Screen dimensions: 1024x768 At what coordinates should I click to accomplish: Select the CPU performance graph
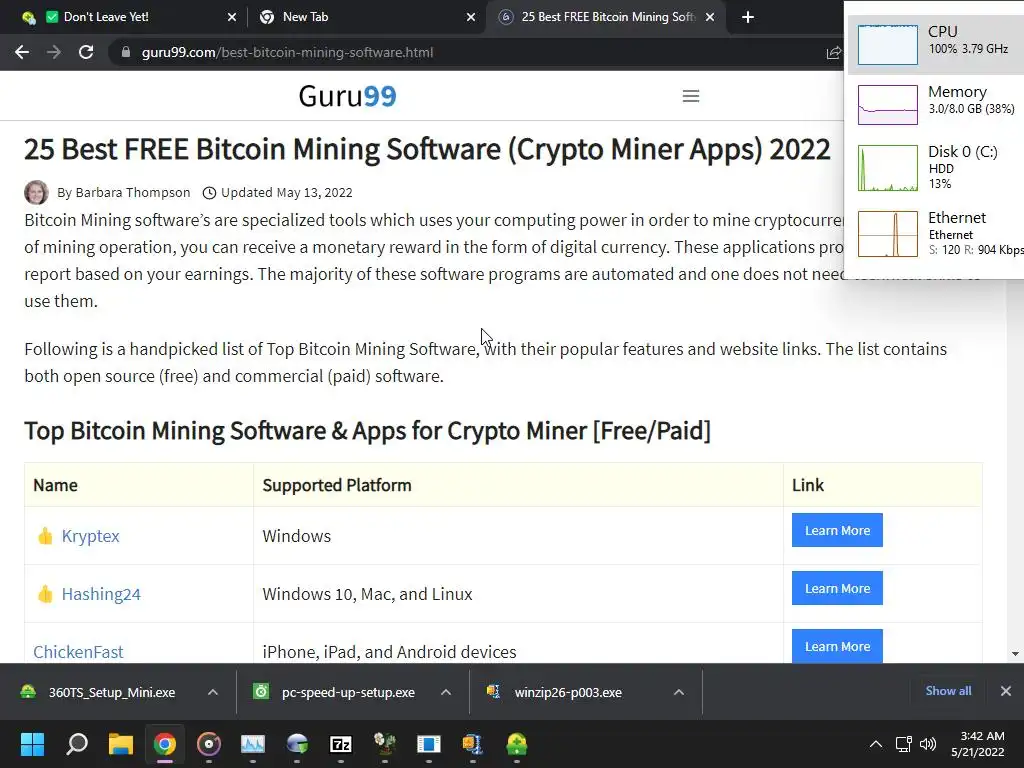pos(888,45)
